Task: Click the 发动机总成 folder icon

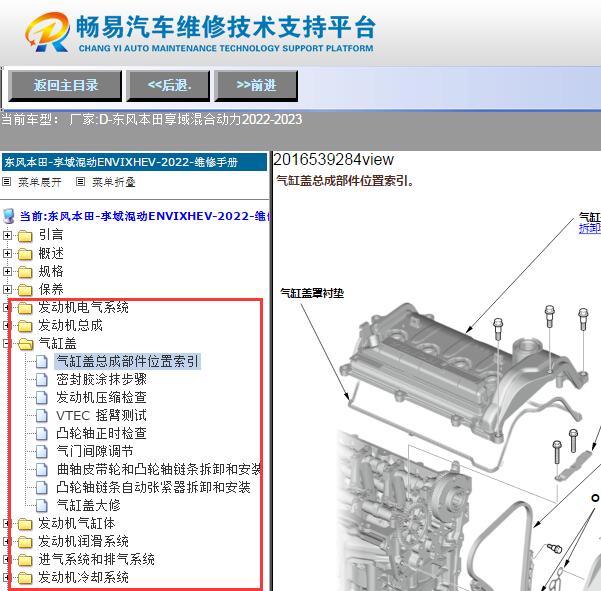Action: 25,326
